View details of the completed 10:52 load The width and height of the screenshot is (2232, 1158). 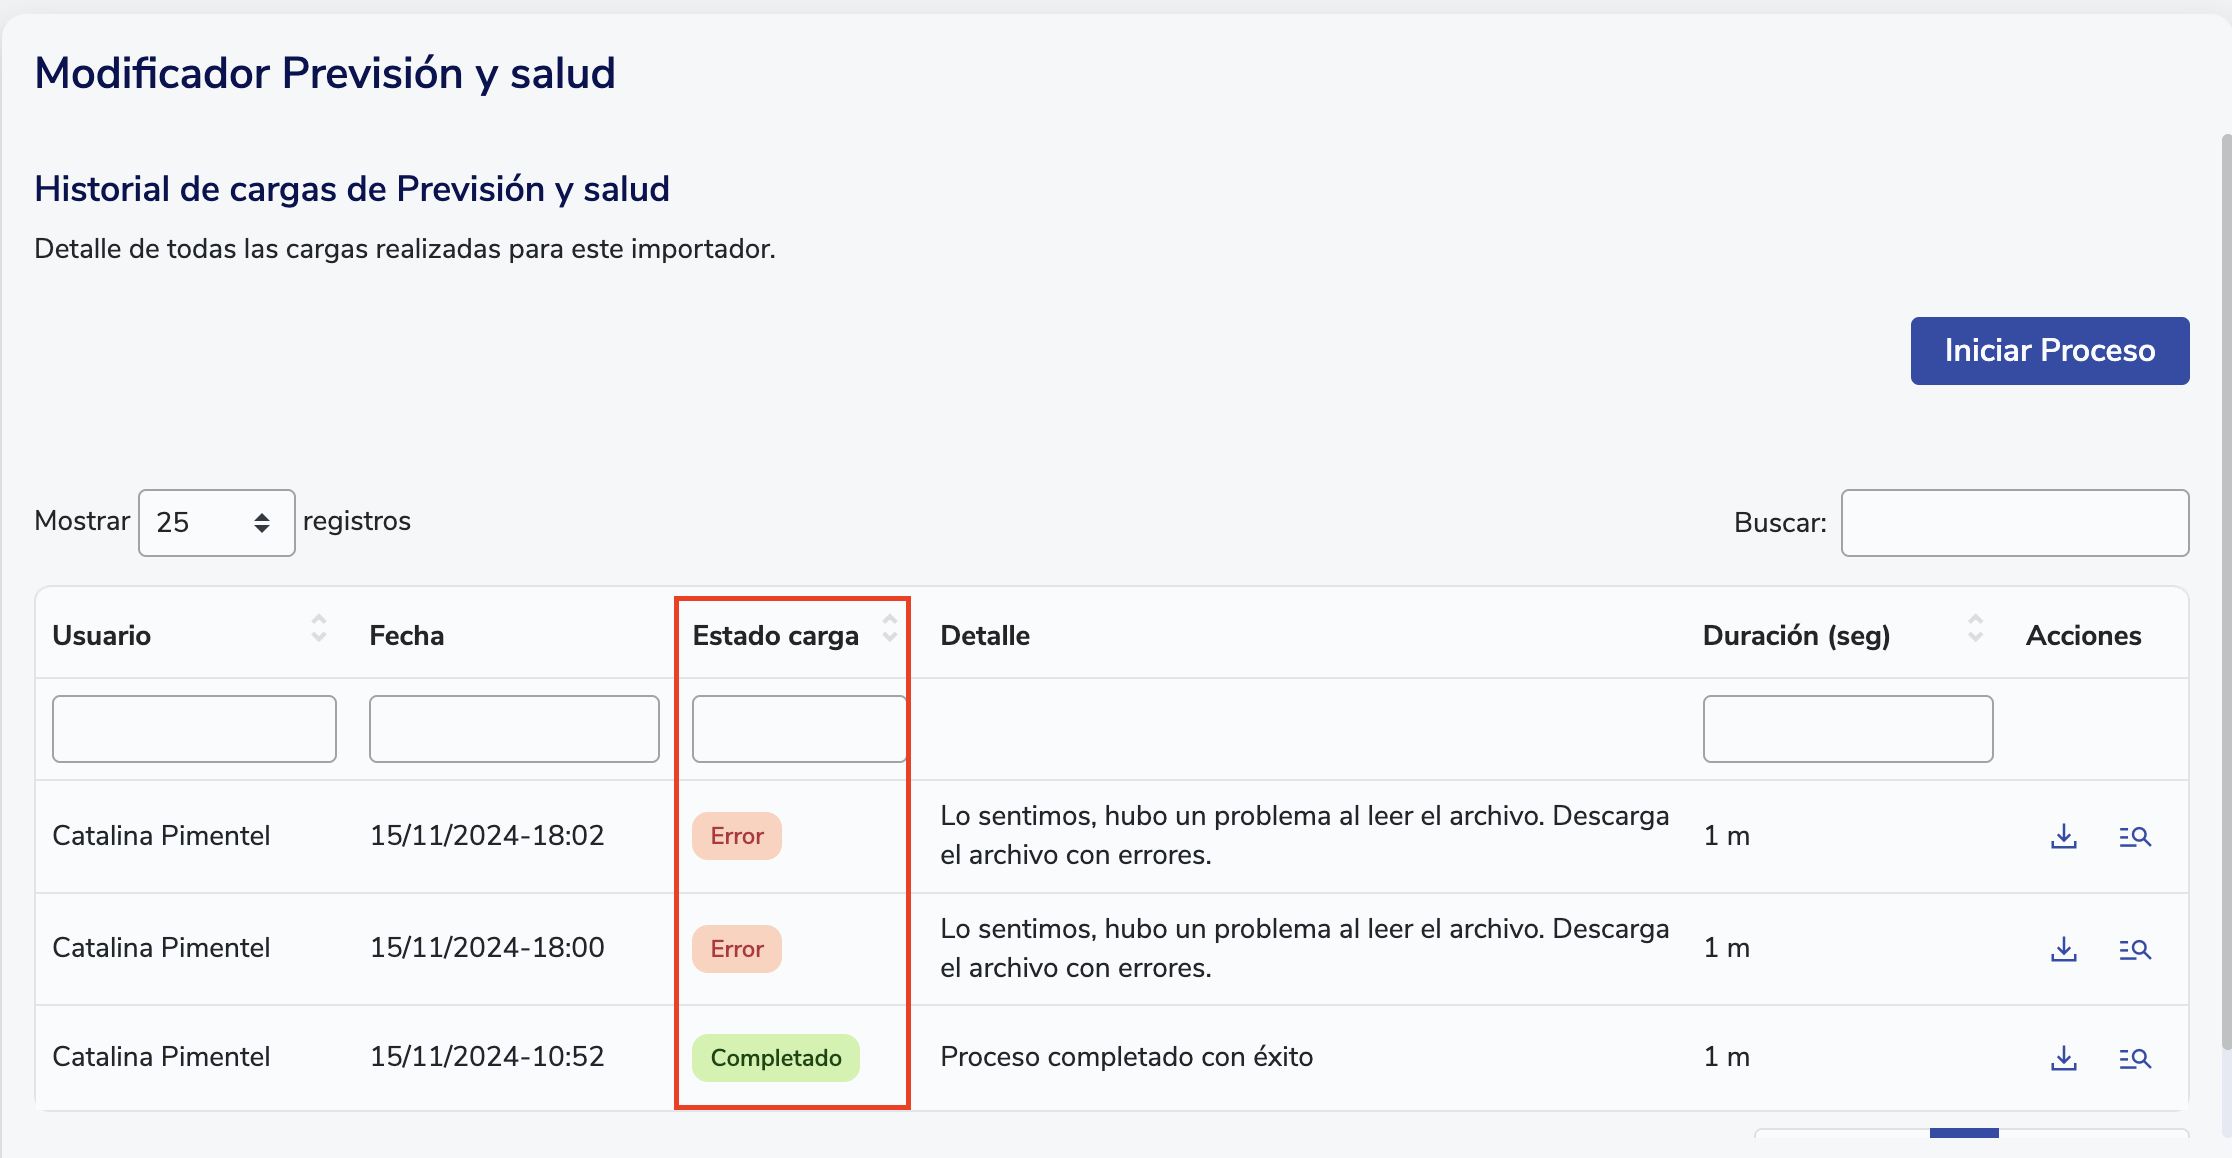[x=2134, y=1058]
